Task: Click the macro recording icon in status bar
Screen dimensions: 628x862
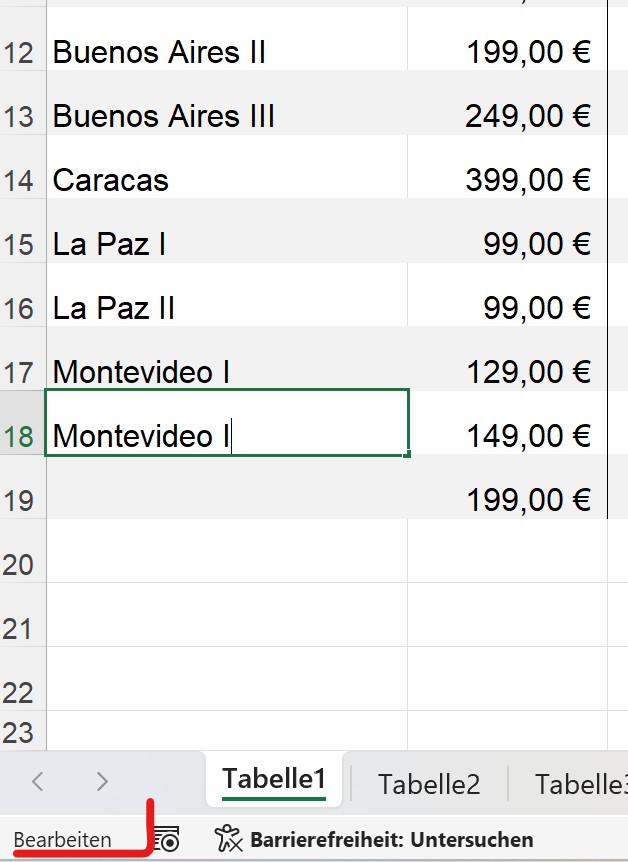Action: coord(167,840)
